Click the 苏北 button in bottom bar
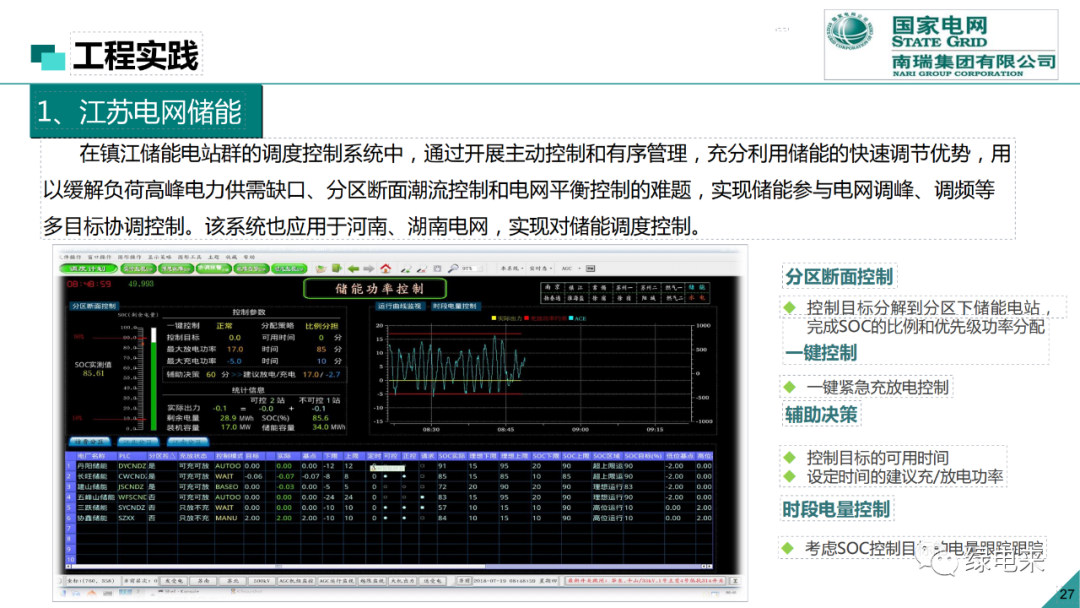The height and width of the screenshot is (608, 1080). coord(232,580)
